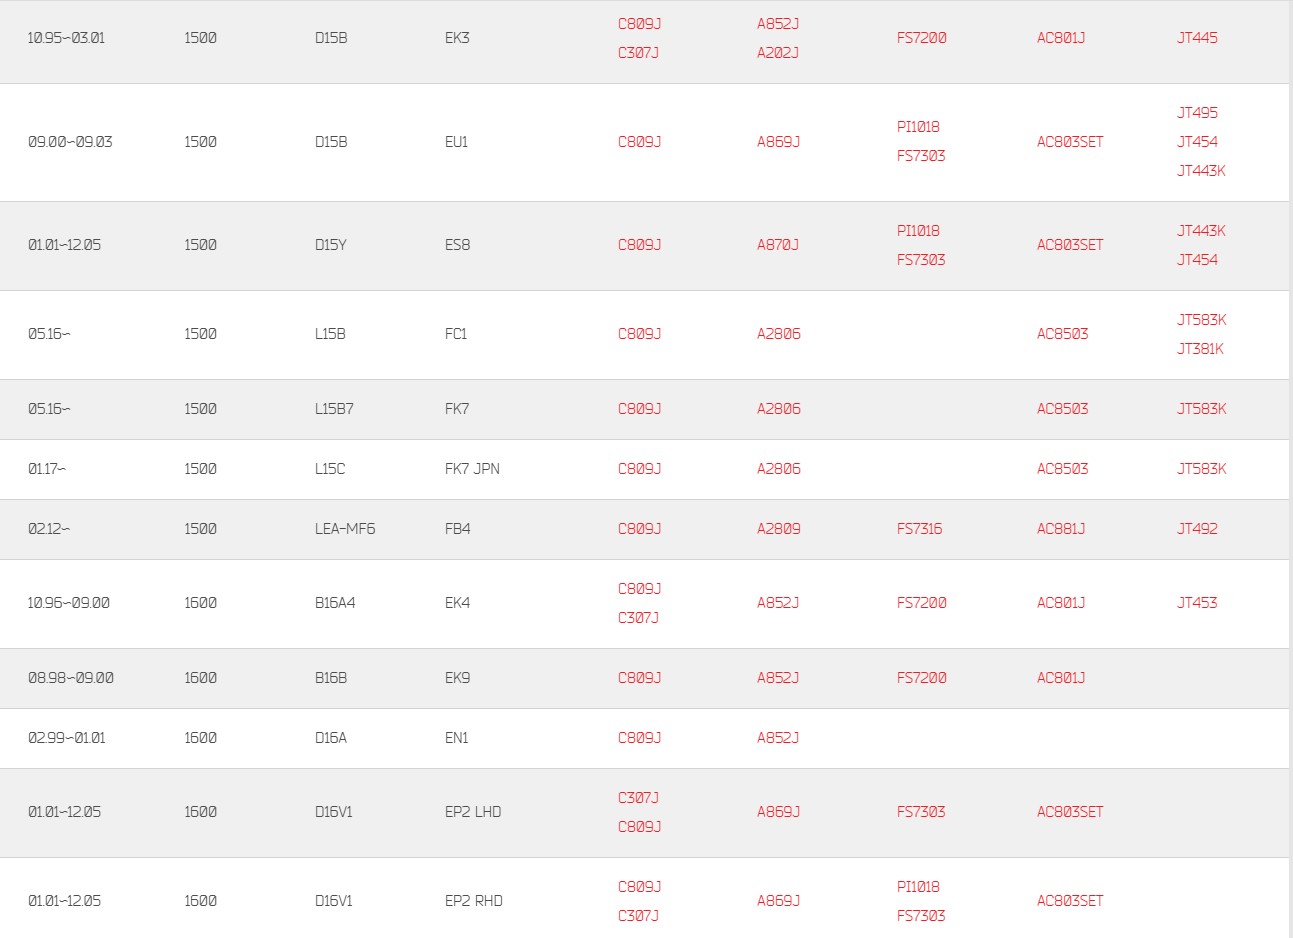Image resolution: width=1293 pixels, height=938 pixels.
Task: Select JT453 link in EK4 row
Action: pyautogui.click(x=1197, y=603)
